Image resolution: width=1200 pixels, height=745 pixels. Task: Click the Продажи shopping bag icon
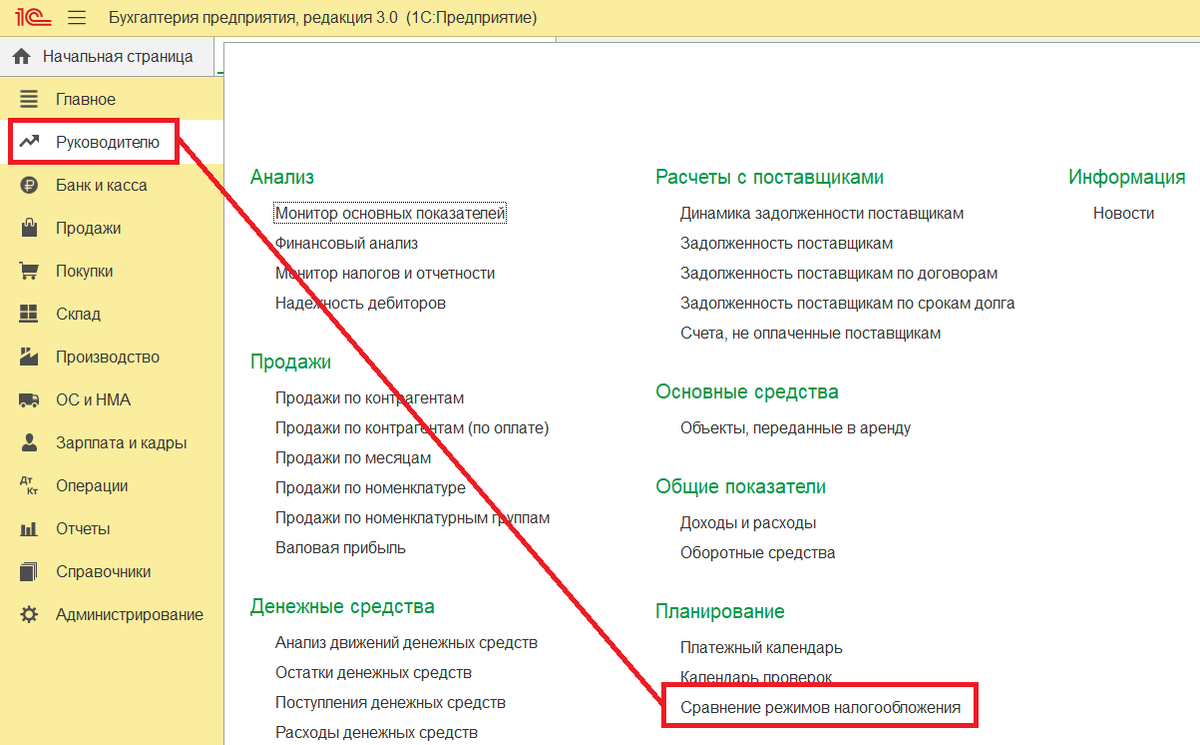tap(28, 228)
